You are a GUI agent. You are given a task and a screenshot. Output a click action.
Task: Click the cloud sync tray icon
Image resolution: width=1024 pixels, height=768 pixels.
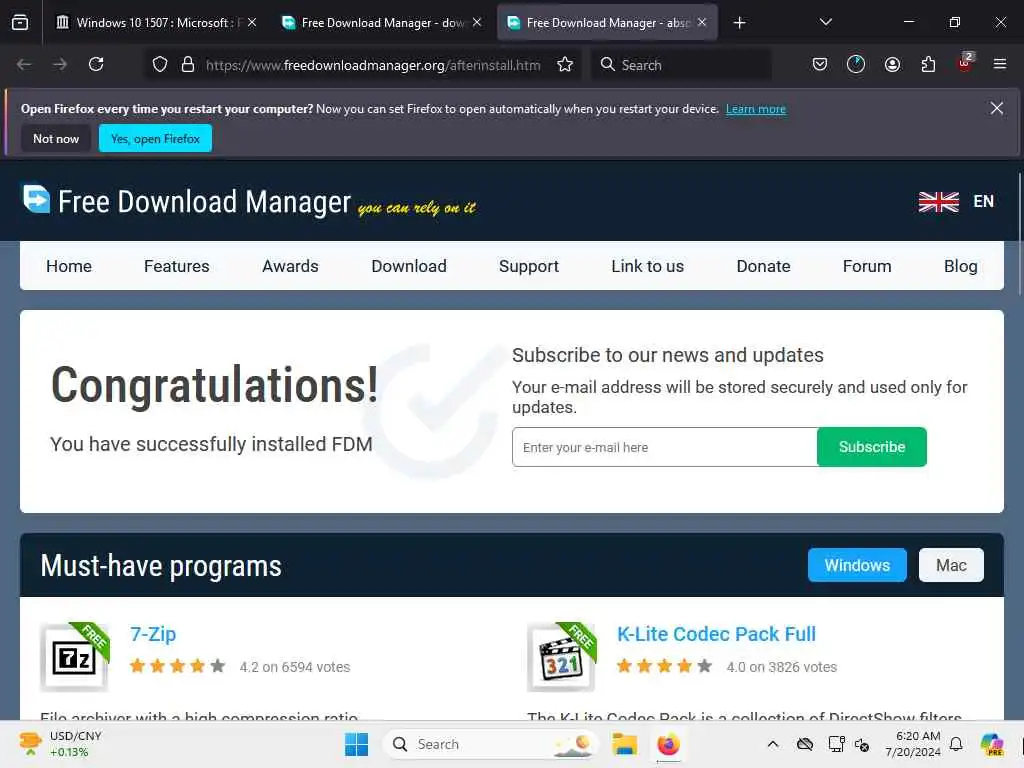pyautogui.click(x=805, y=744)
